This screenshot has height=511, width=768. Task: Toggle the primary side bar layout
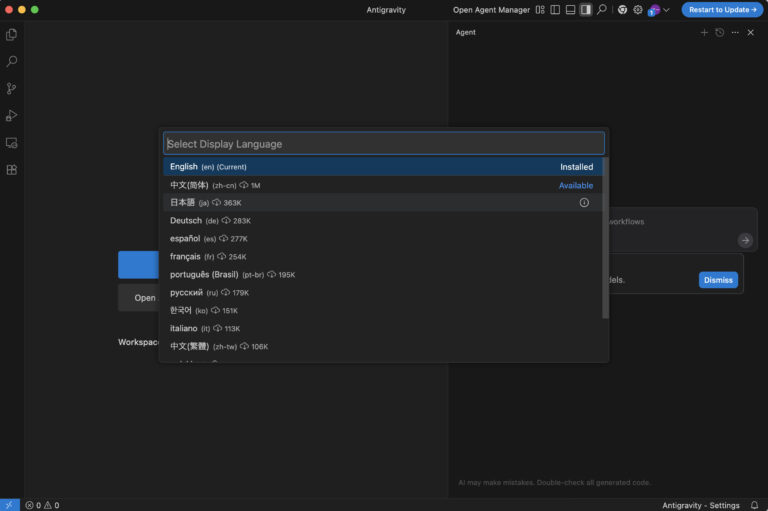point(555,10)
